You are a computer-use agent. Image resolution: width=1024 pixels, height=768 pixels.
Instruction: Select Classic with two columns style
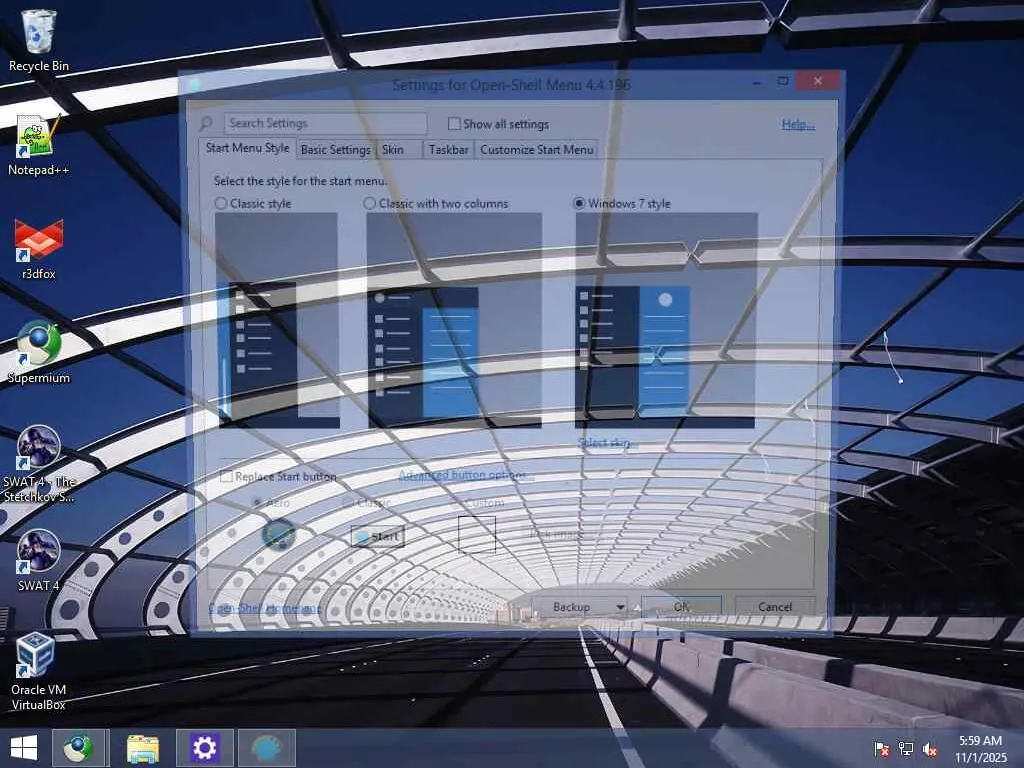pos(370,204)
